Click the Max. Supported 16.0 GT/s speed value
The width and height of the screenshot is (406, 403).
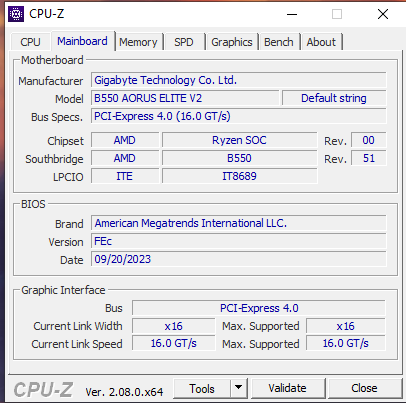tap(346, 343)
